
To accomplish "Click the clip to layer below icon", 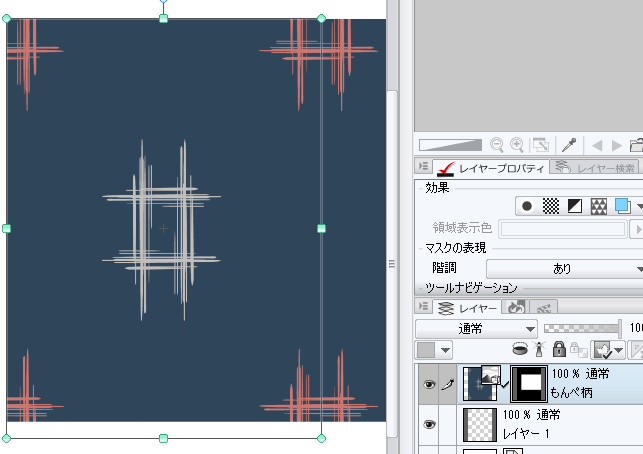I will click(x=520, y=349).
